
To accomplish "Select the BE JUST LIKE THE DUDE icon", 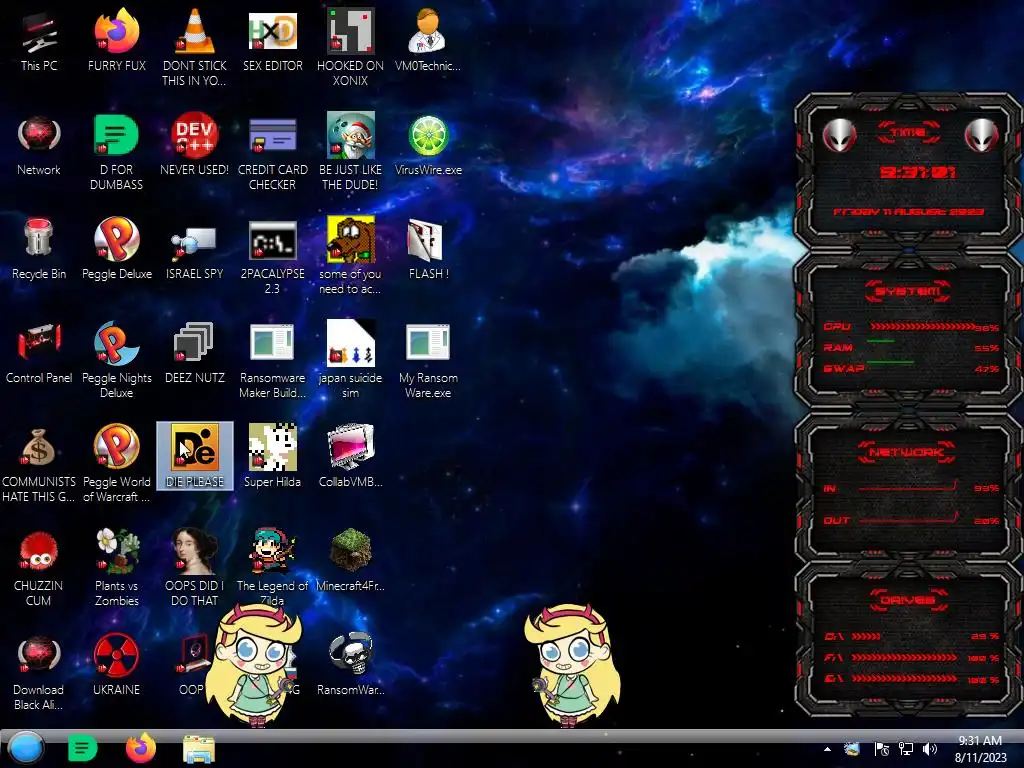I will pos(351,135).
